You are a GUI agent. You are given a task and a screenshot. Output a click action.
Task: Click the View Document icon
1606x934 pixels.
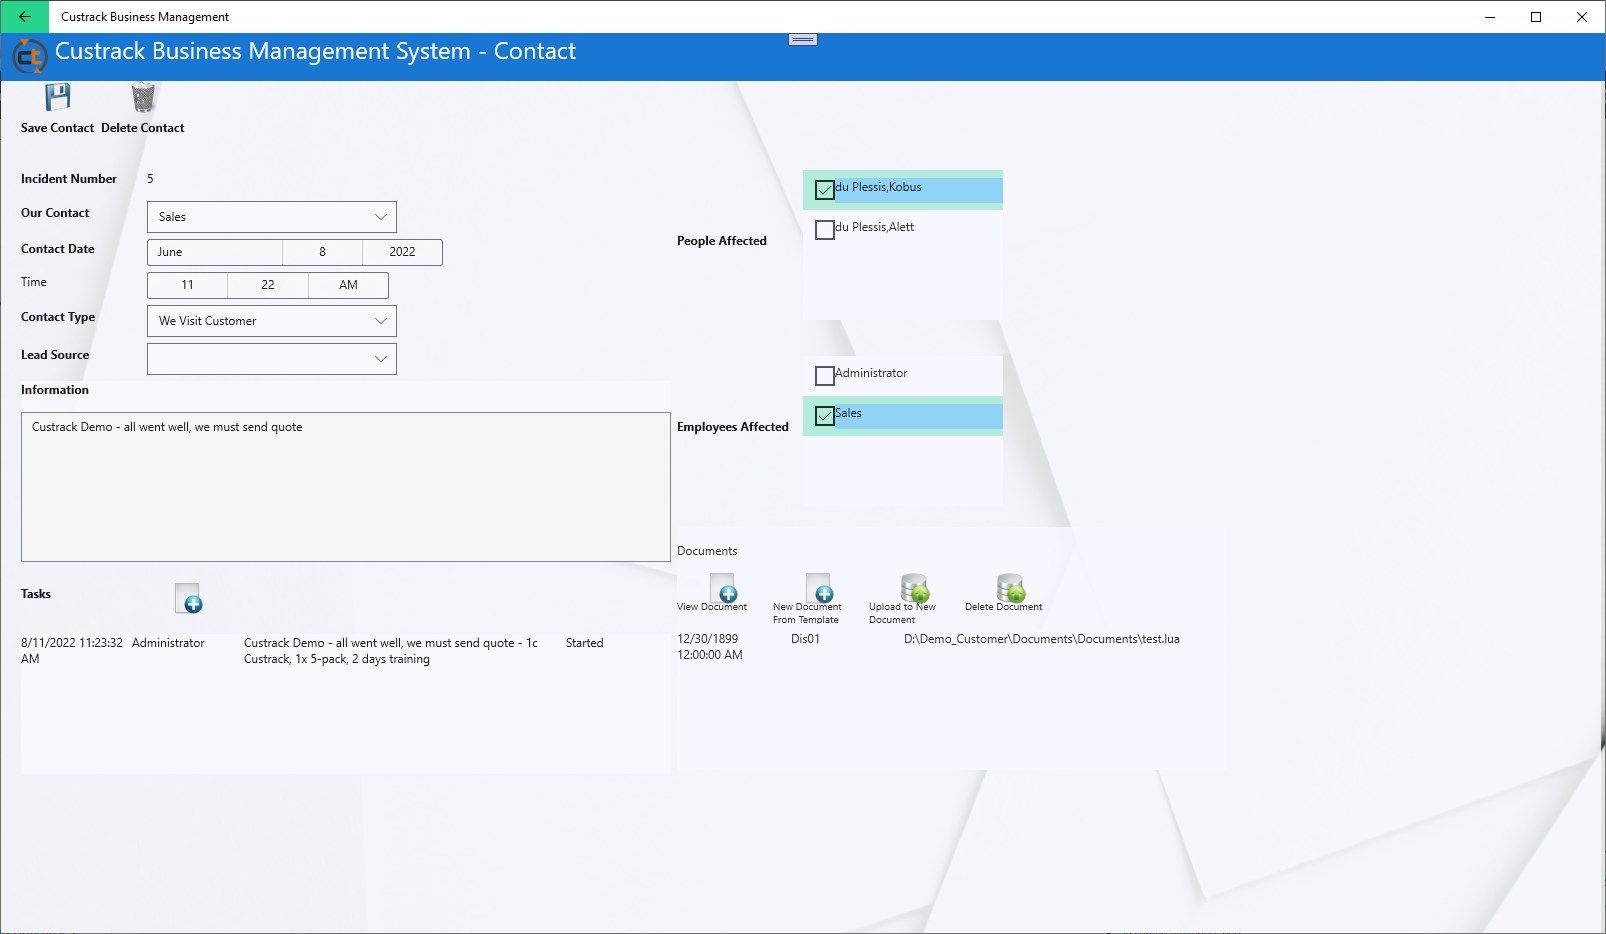(723, 587)
